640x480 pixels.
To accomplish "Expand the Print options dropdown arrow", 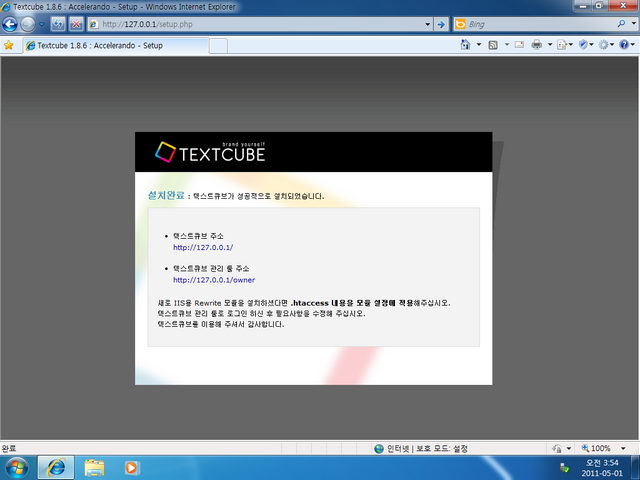I will click(549, 44).
